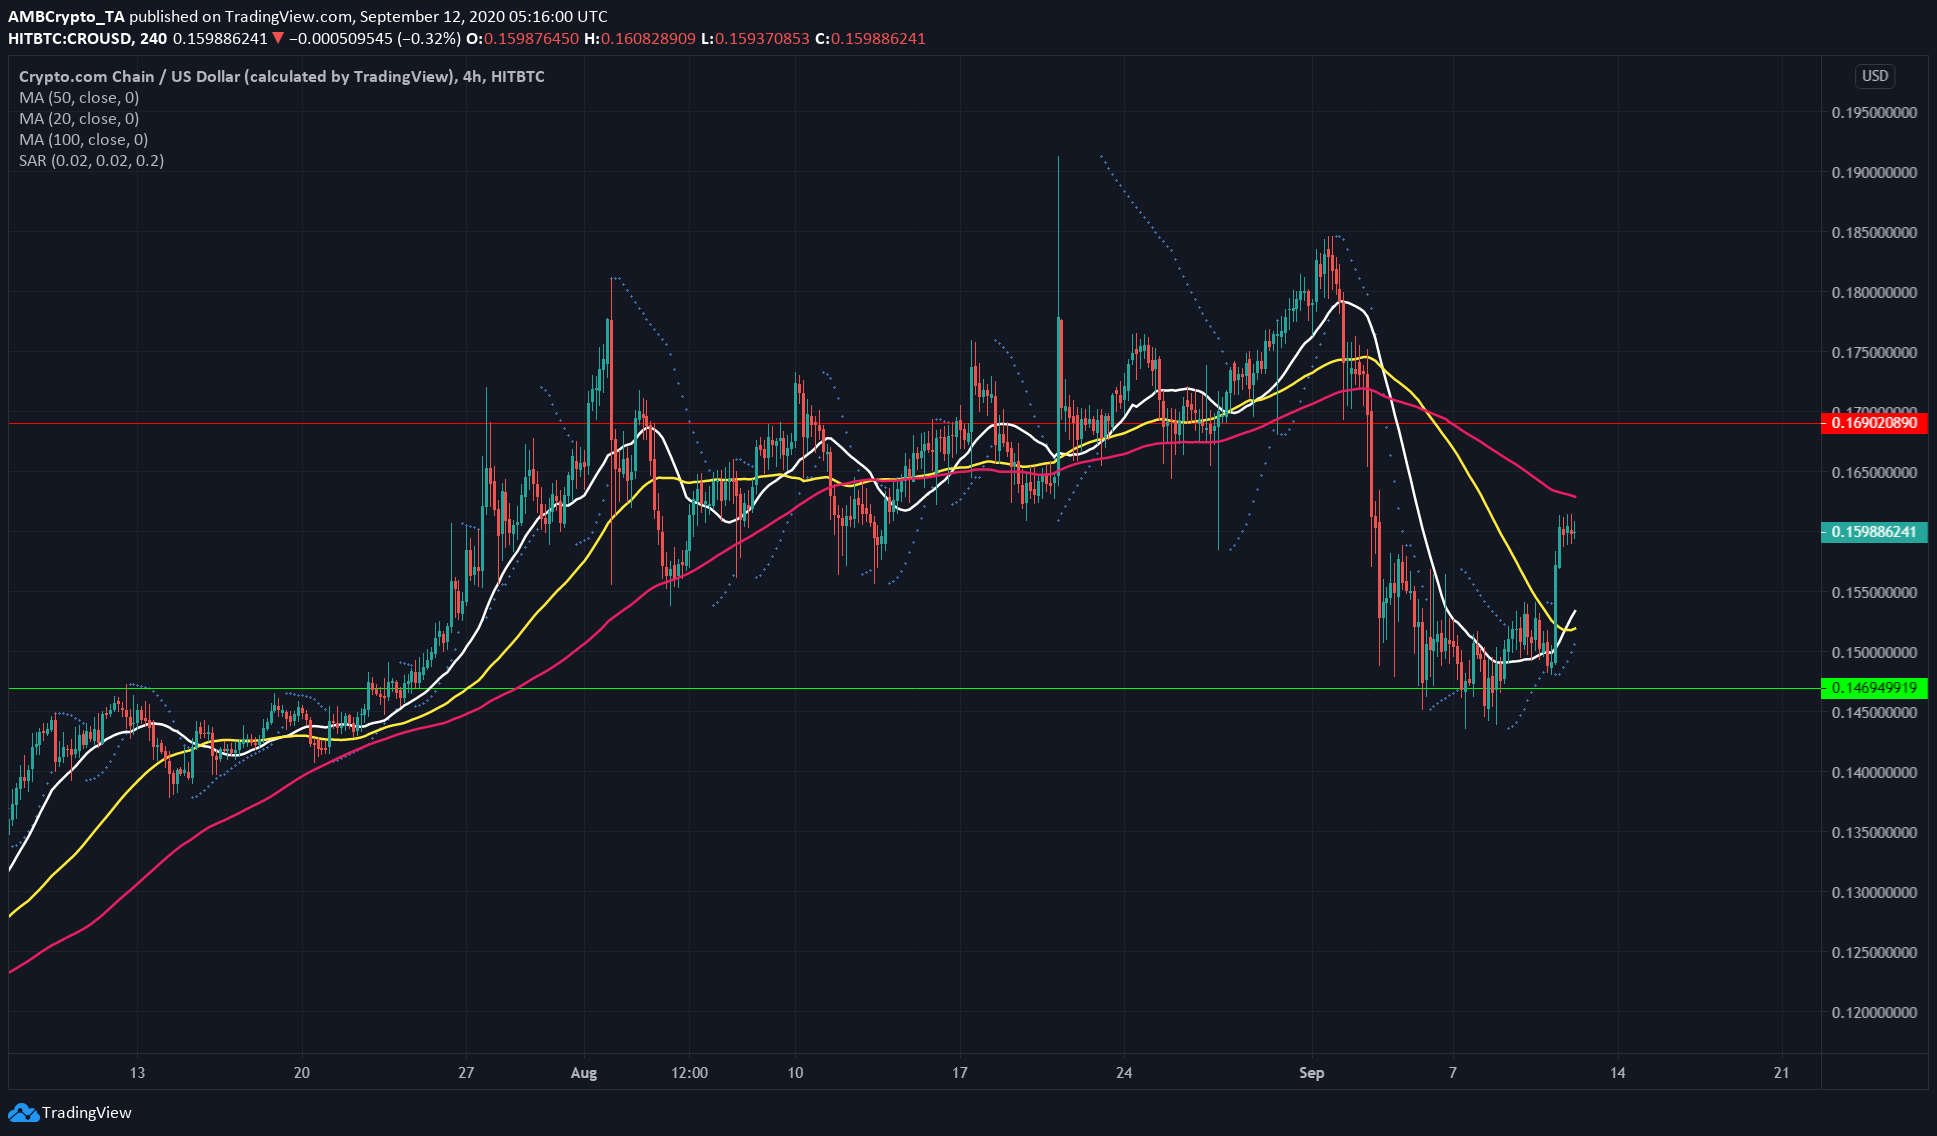Image resolution: width=1937 pixels, height=1136 pixels.
Task: Click the USD currency button
Action: [1875, 76]
